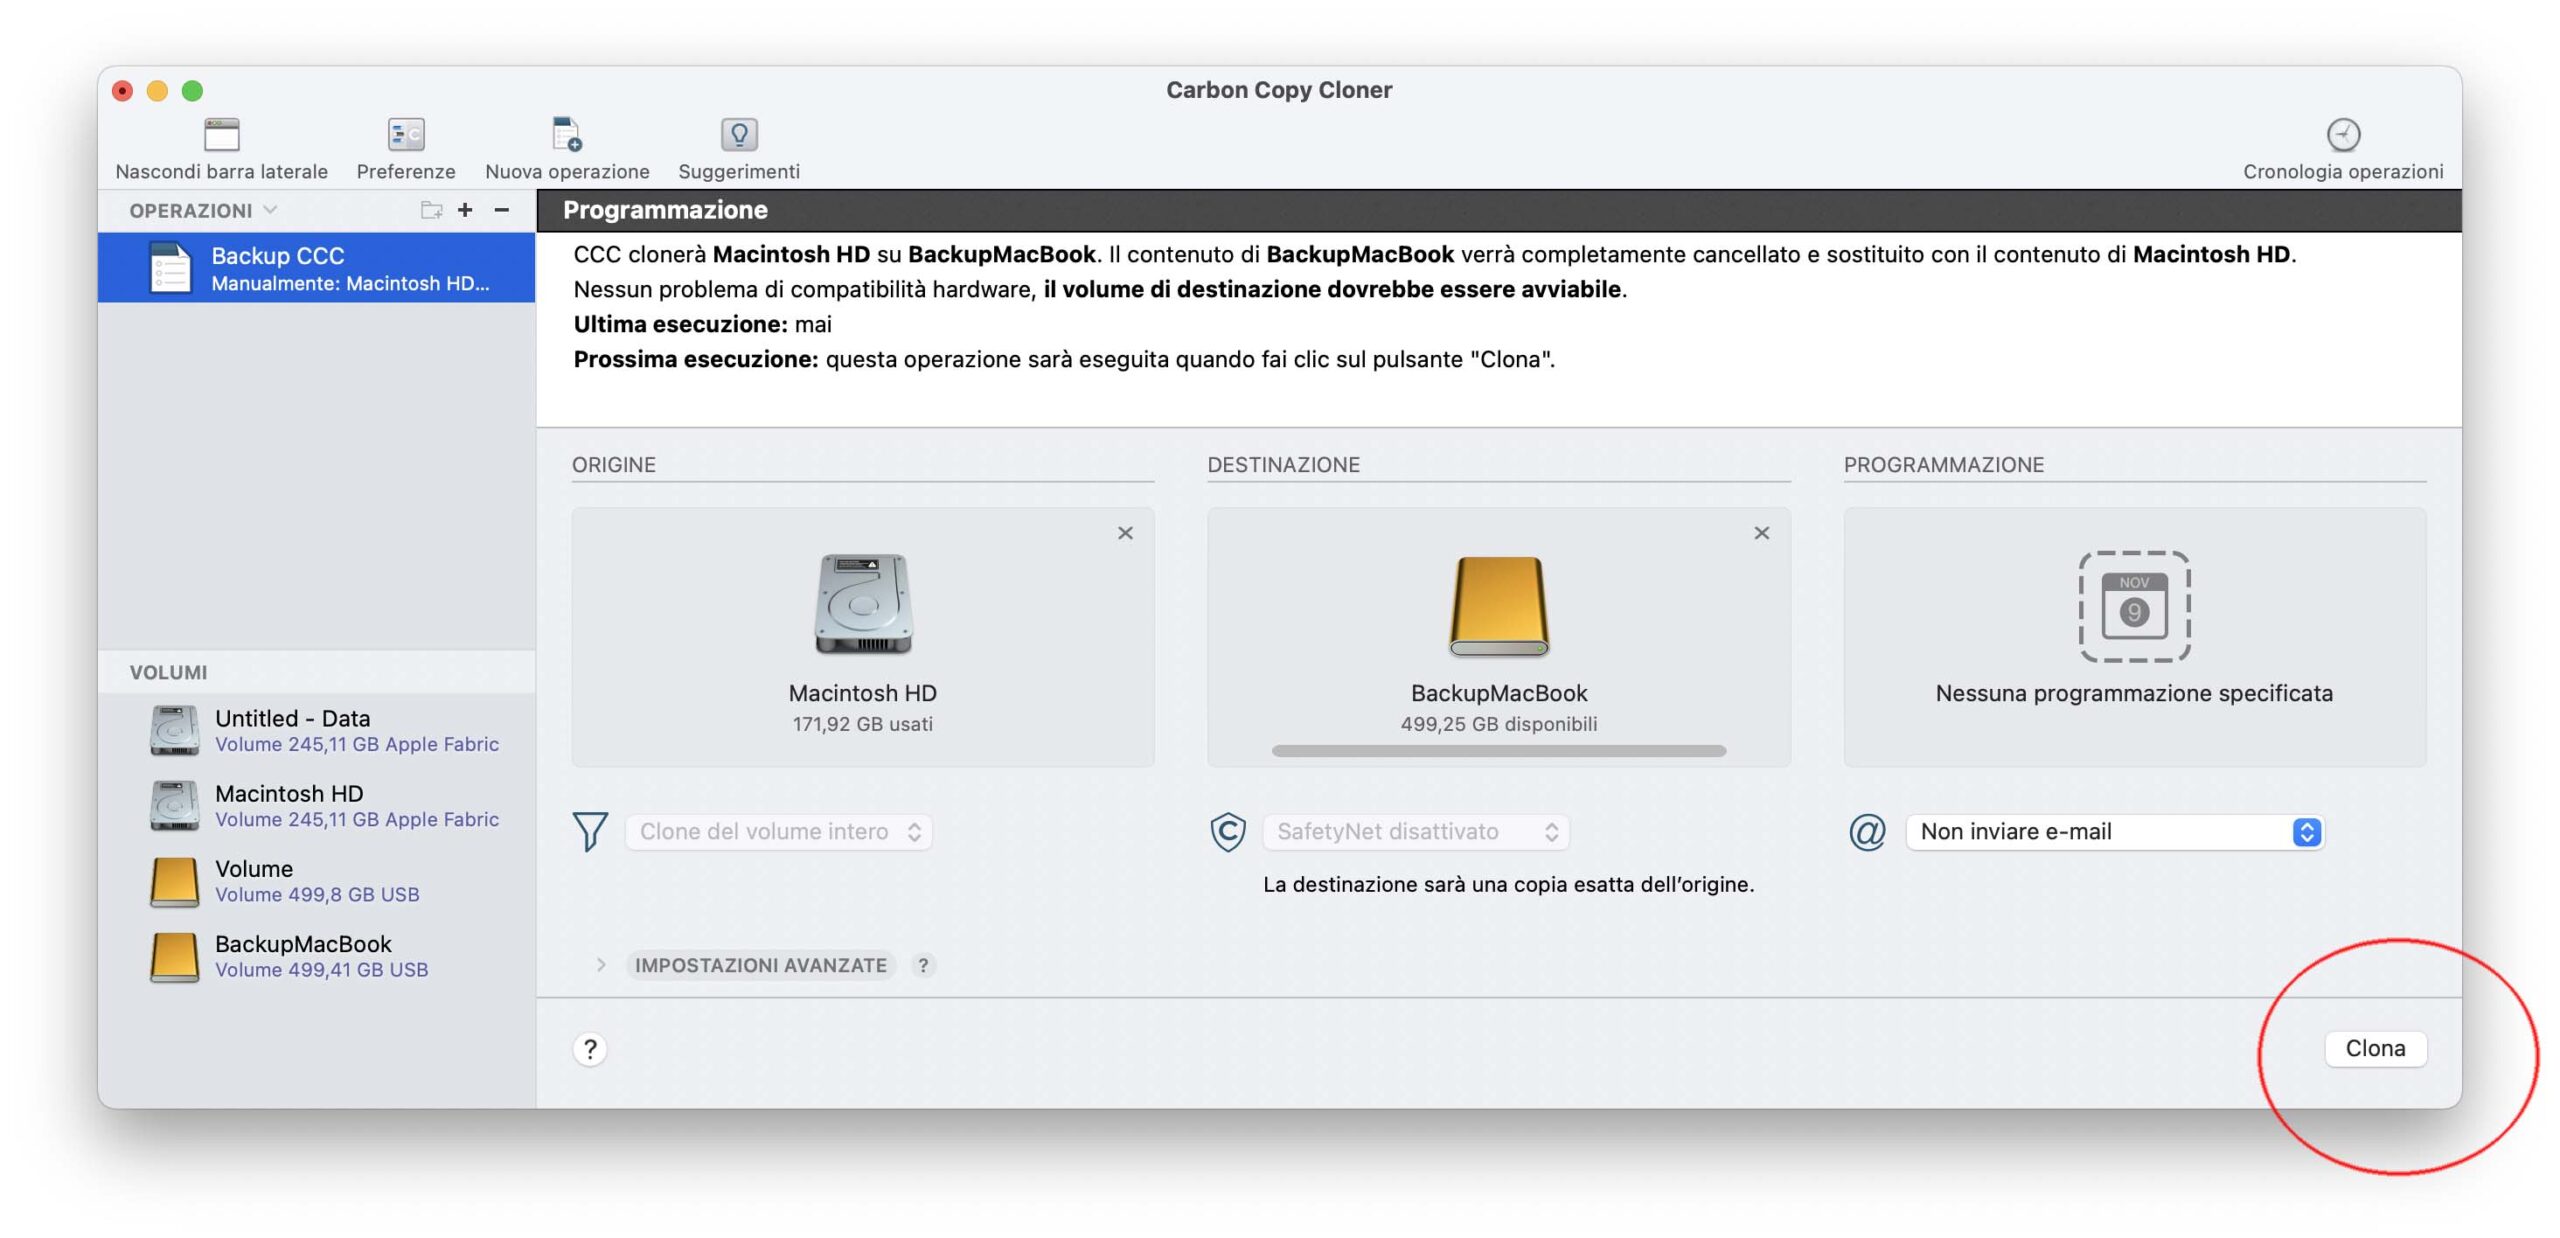Open the Non inviare e-mail dropdown
Viewport: 2560px width, 1238px height.
(2113, 831)
